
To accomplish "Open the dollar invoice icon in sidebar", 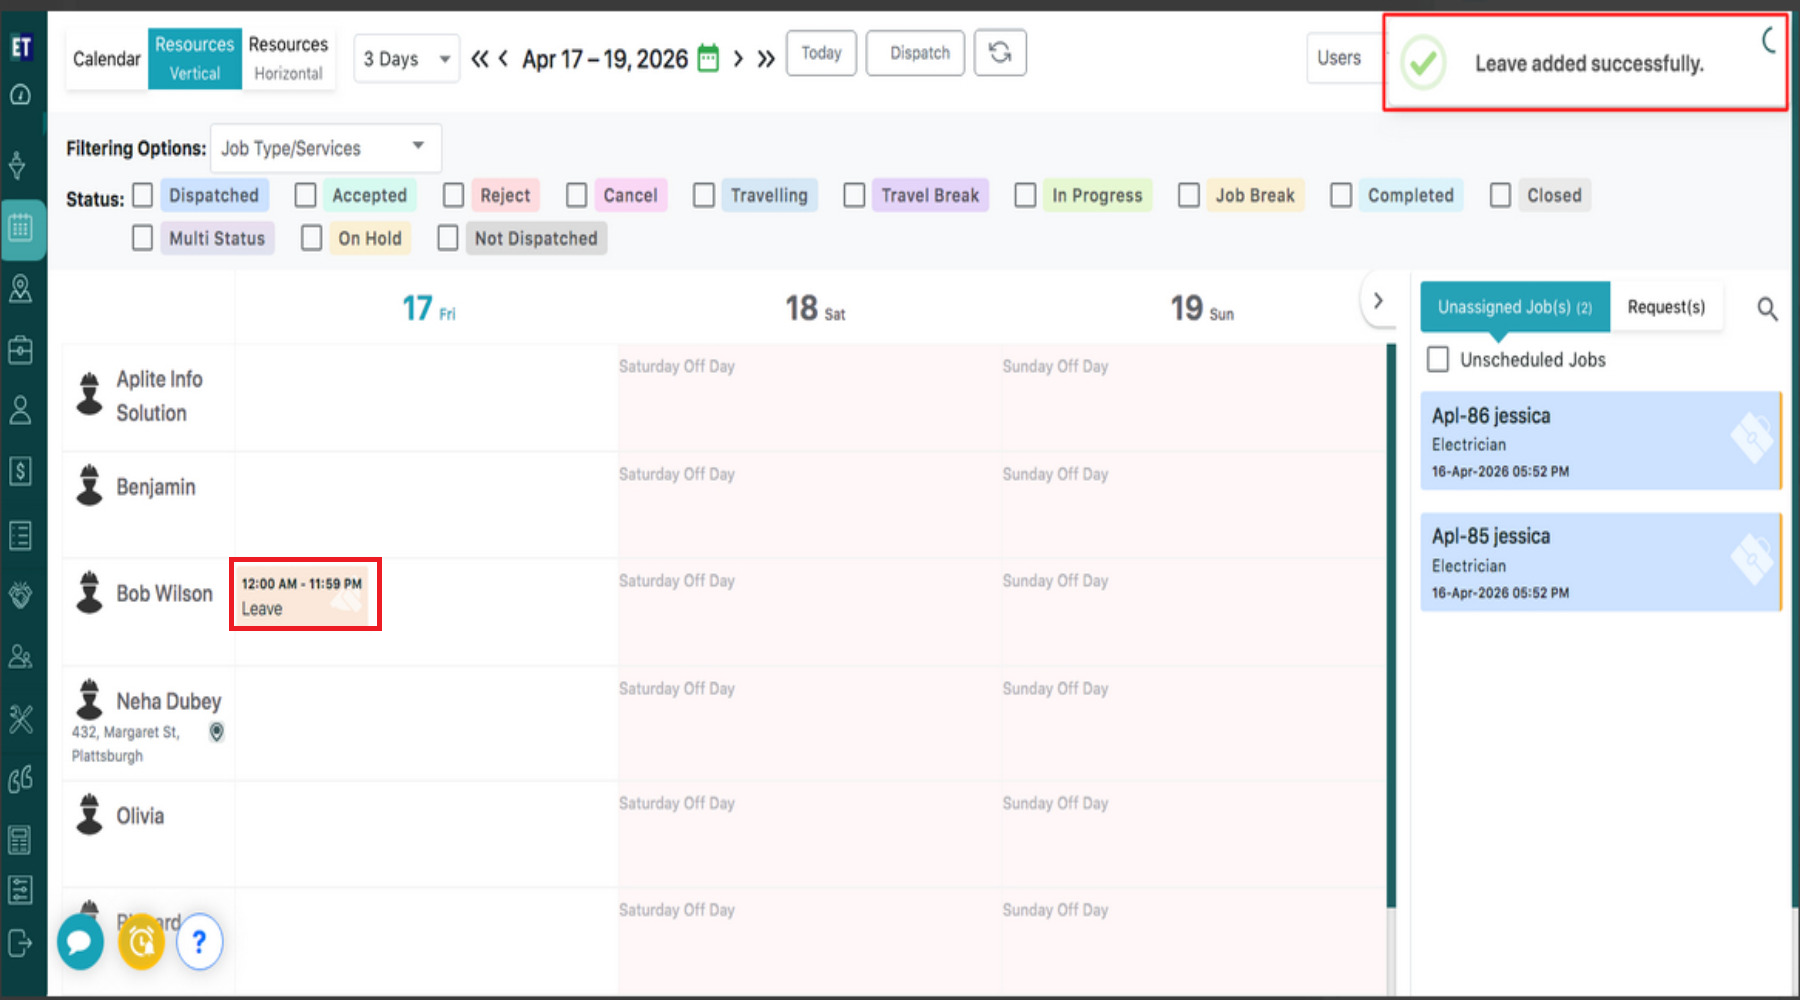I will pyautogui.click(x=20, y=471).
